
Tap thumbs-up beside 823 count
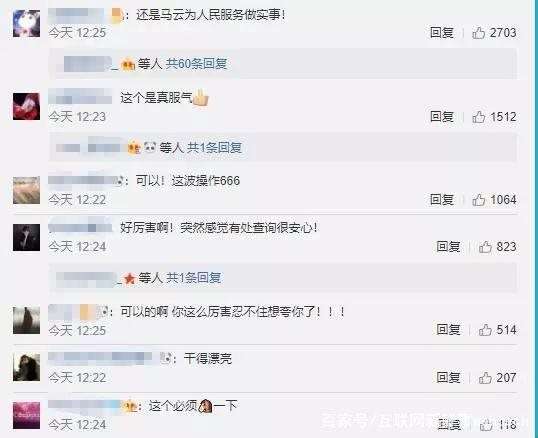click(485, 247)
